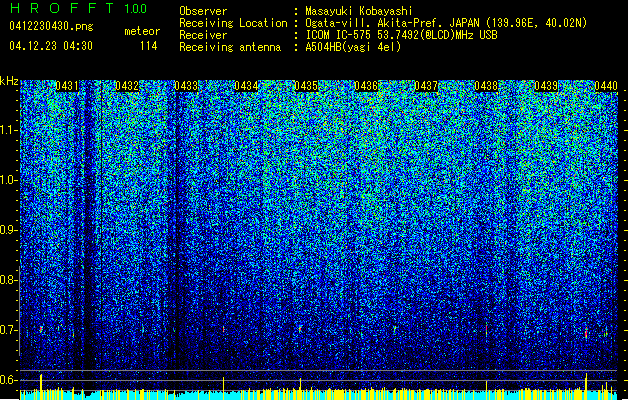Click the 0439 time marker
The height and width of the screenshot is (400, 629).
546,86
